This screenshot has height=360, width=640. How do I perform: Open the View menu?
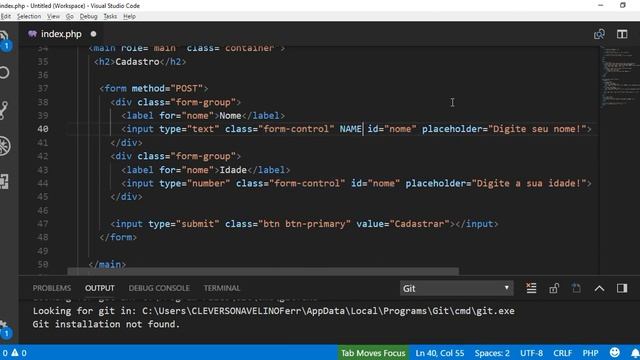[x=53, y=16]
